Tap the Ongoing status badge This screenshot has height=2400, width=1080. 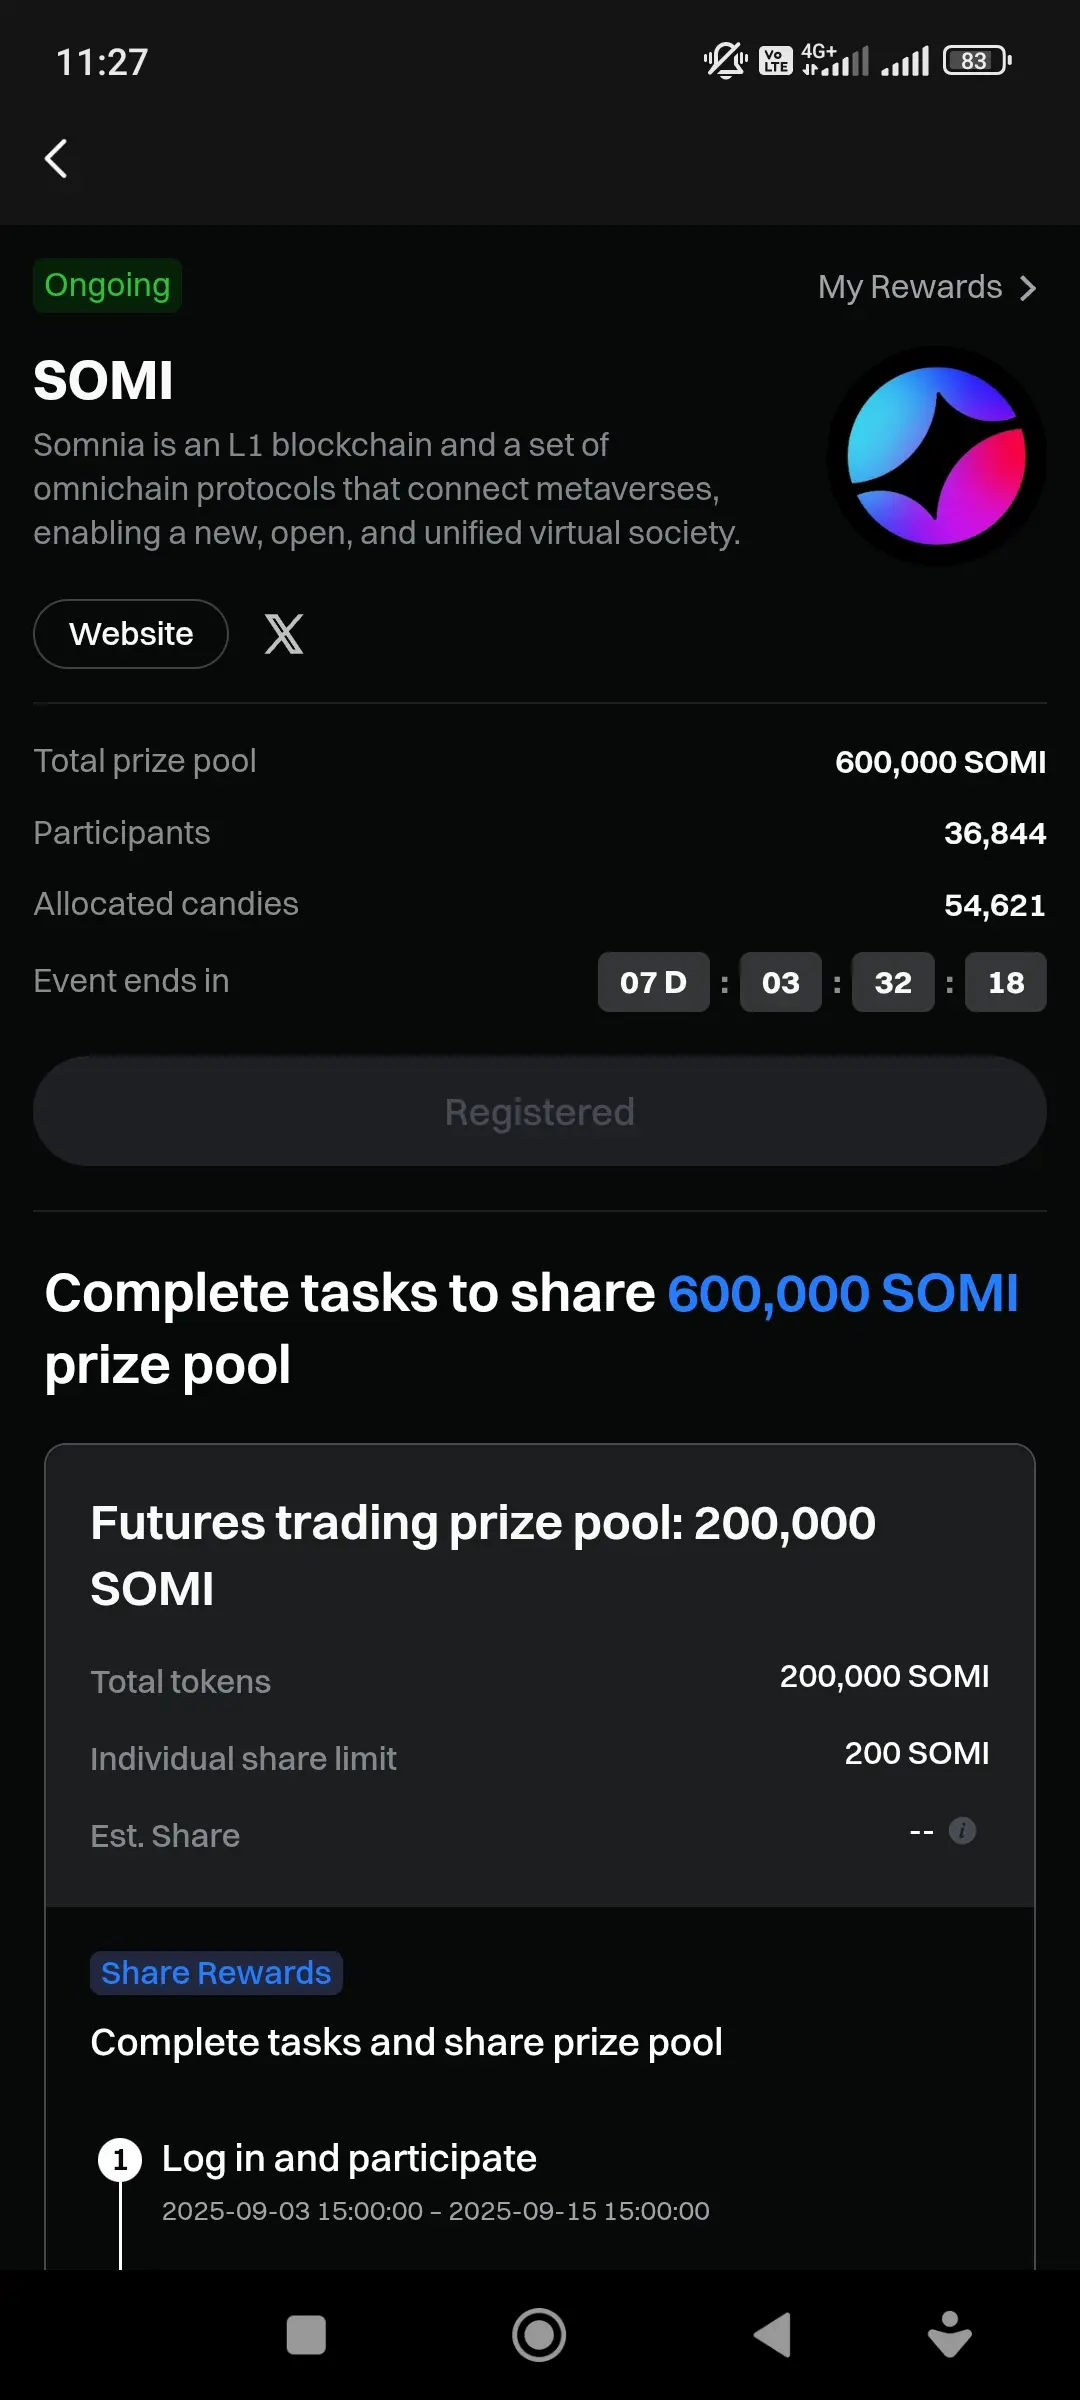107,286
